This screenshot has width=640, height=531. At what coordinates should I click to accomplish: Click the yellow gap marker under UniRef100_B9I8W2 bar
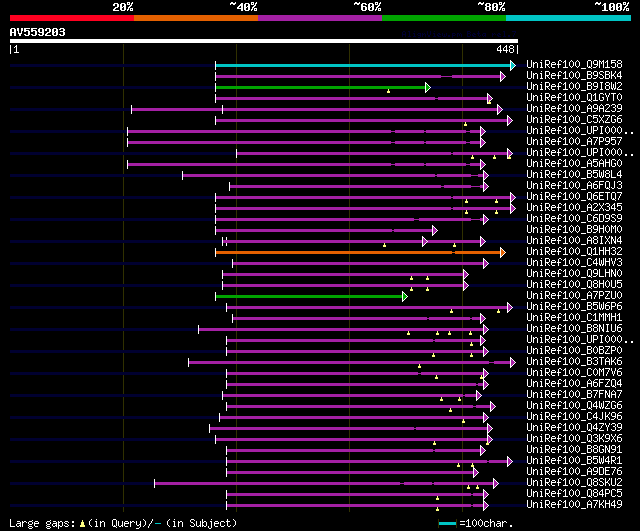(389, 91)
